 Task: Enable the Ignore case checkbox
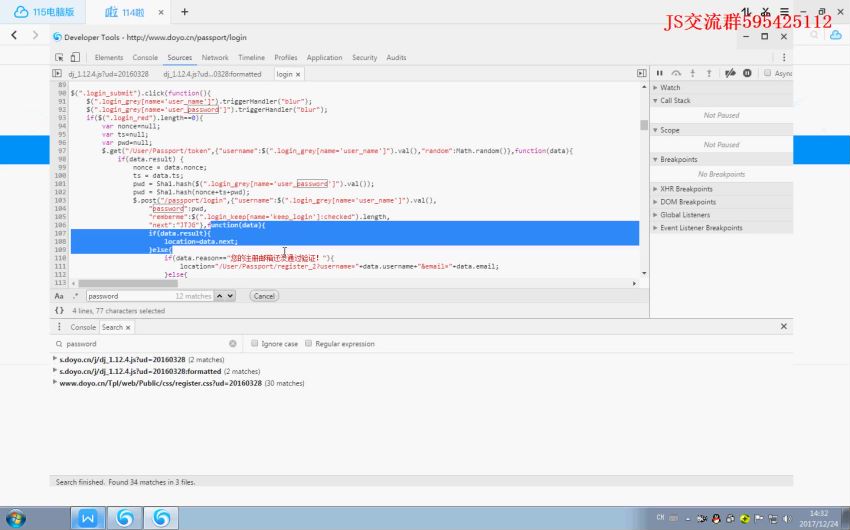tap(255, 343)
